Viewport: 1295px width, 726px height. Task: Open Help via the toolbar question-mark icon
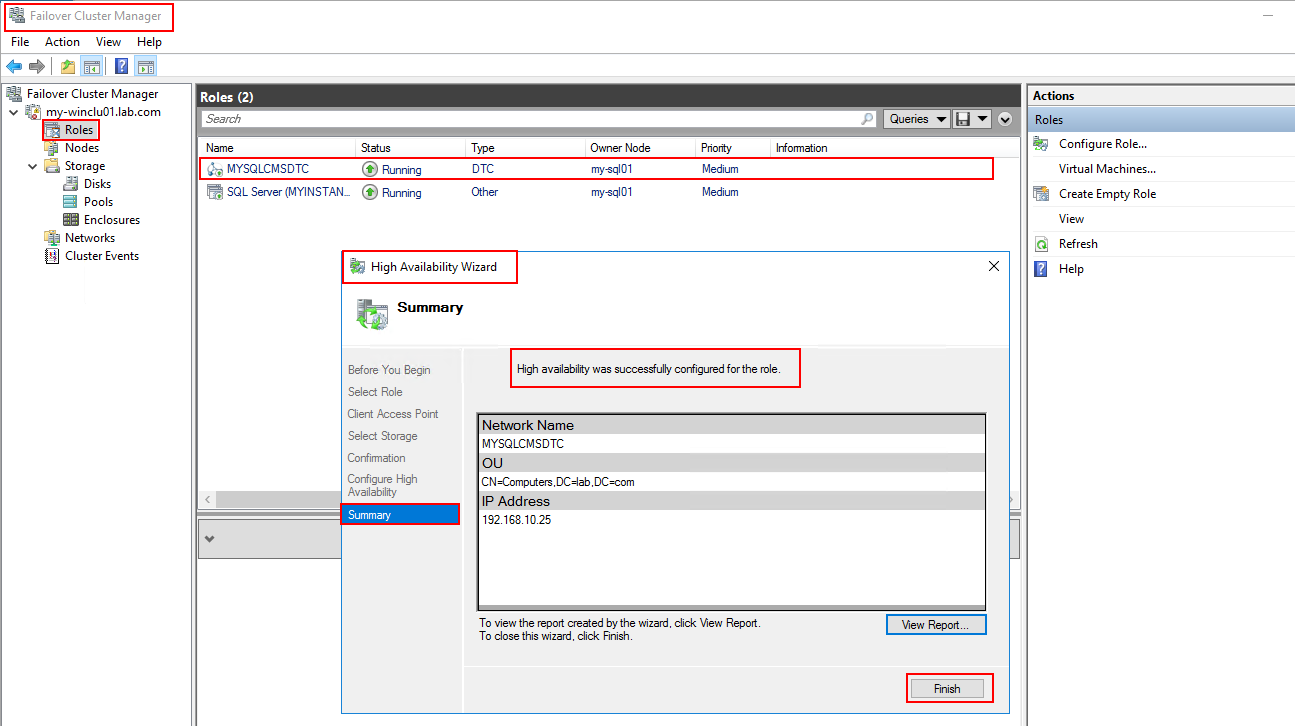[x=121, y=67]
